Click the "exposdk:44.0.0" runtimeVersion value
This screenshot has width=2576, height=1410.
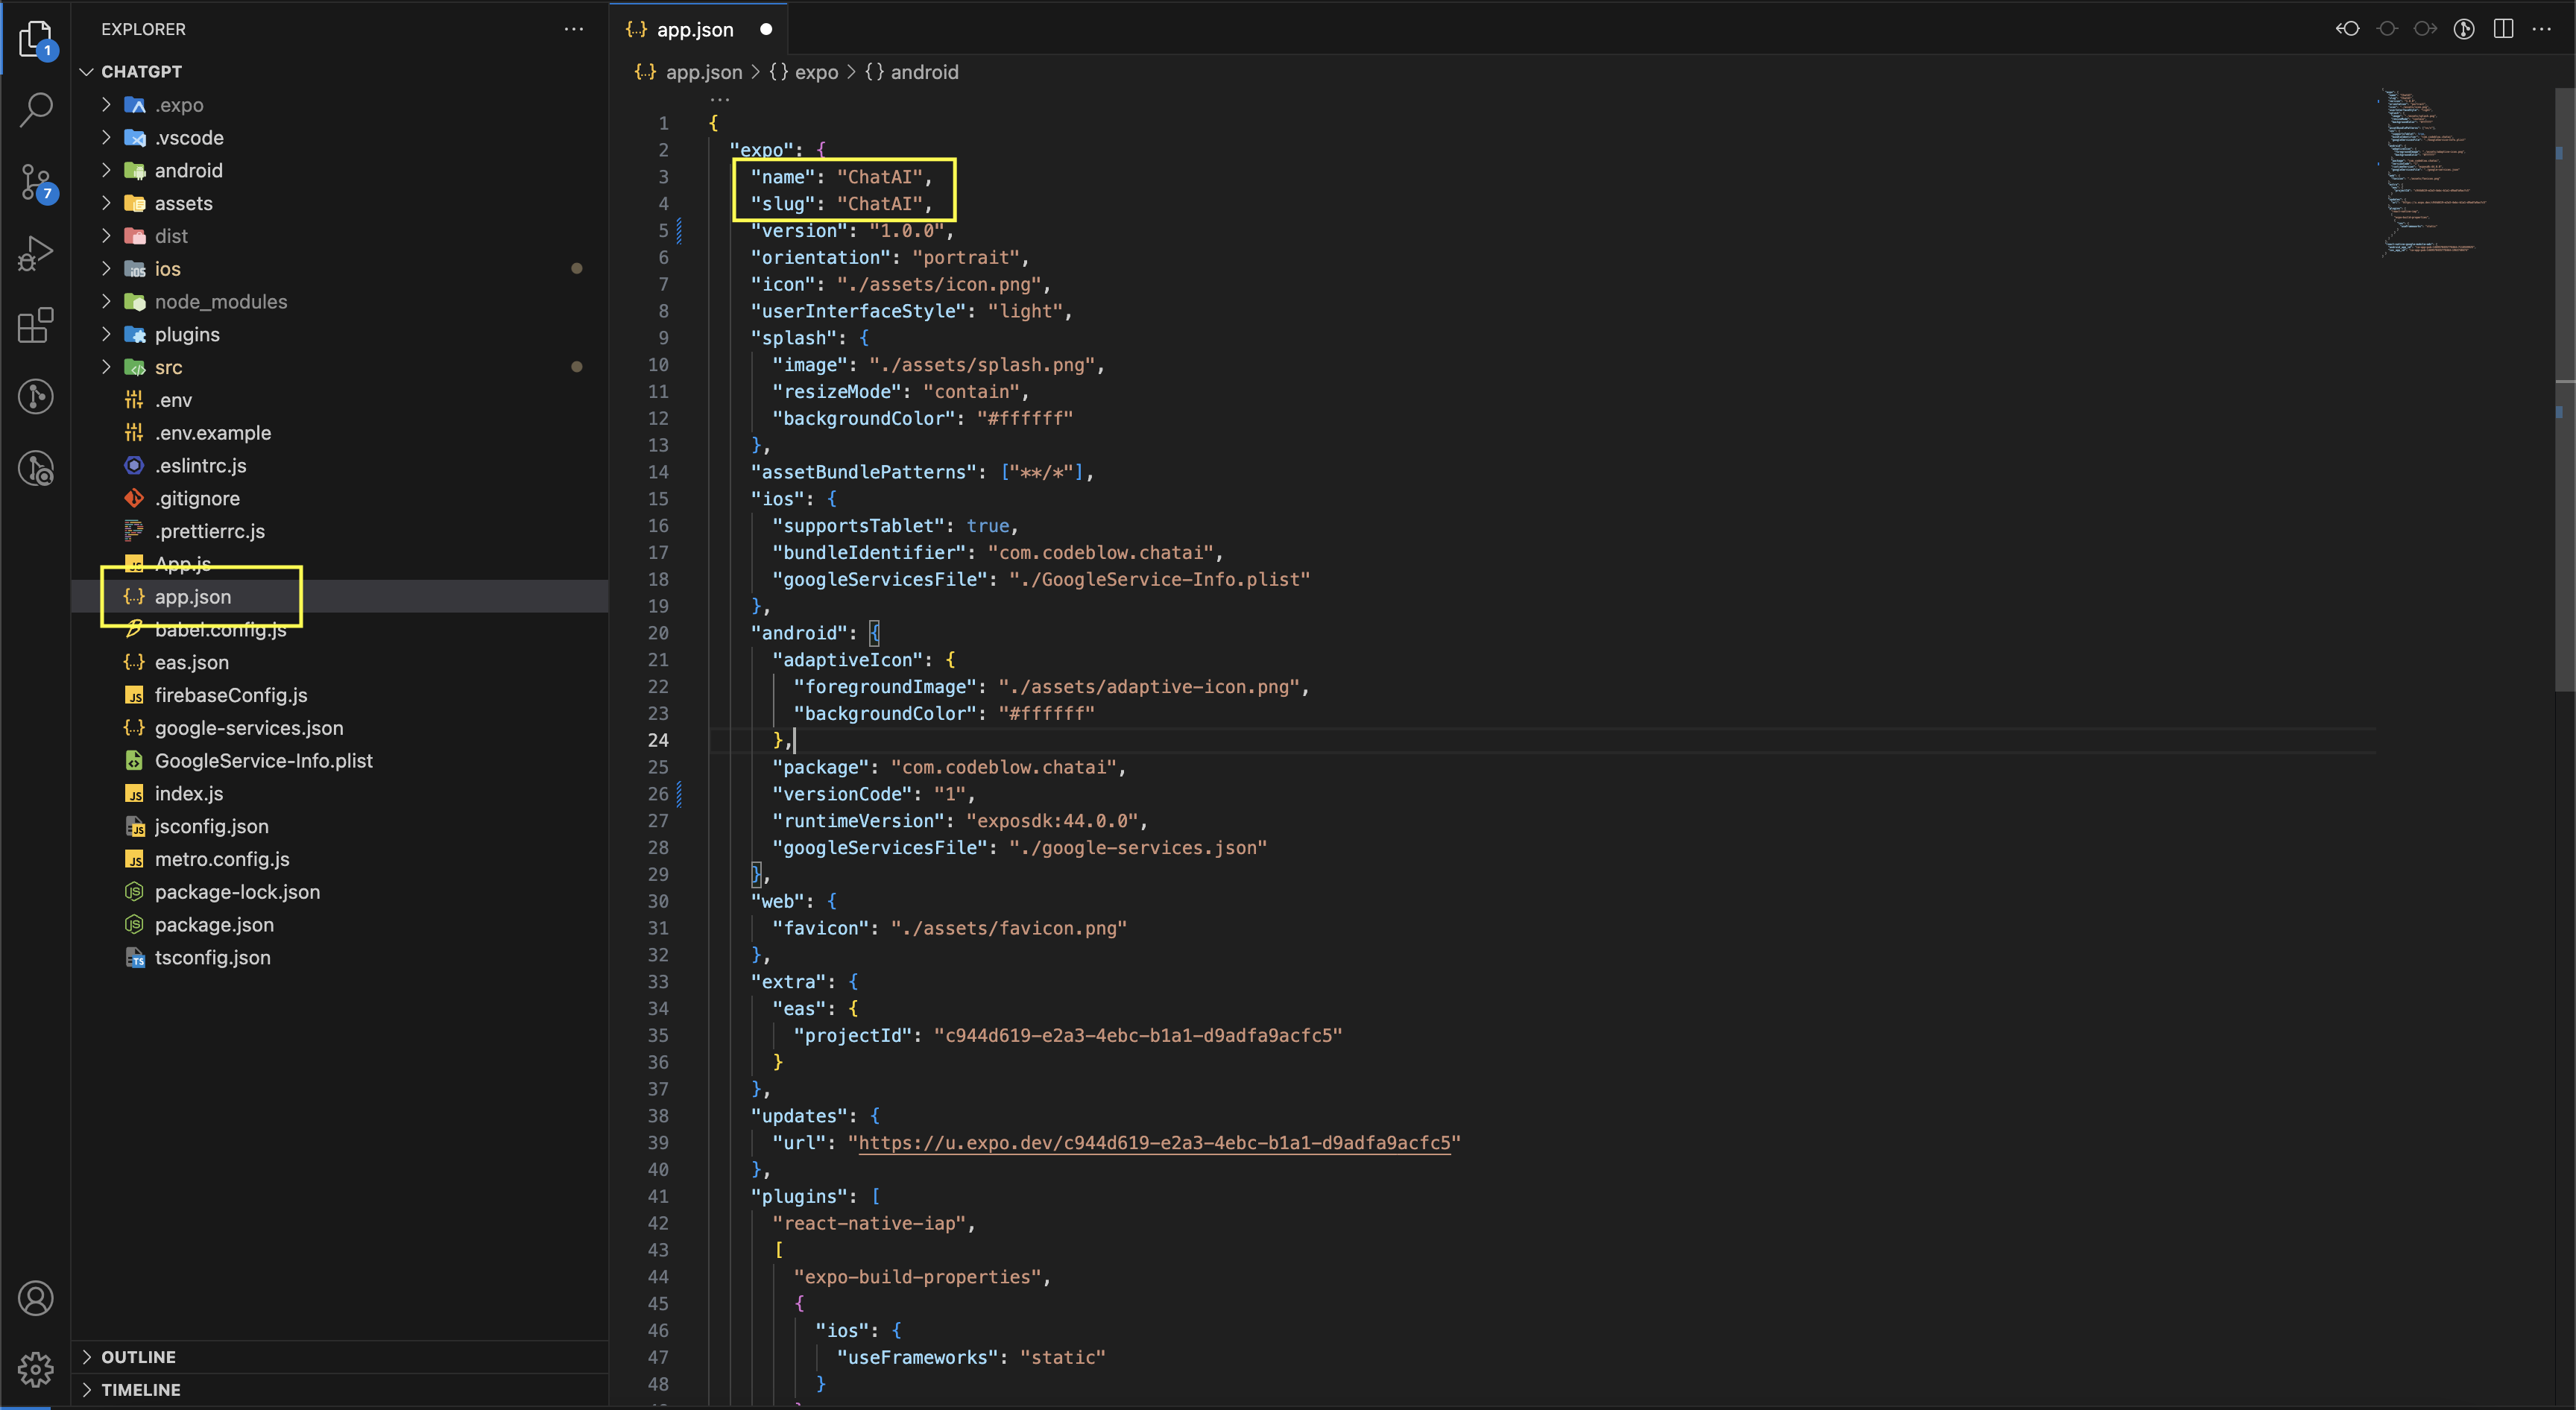coord(1052,821)
